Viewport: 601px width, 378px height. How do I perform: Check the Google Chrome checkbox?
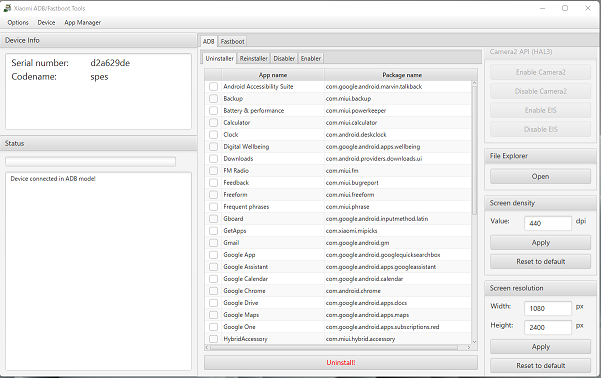[213, 291]
